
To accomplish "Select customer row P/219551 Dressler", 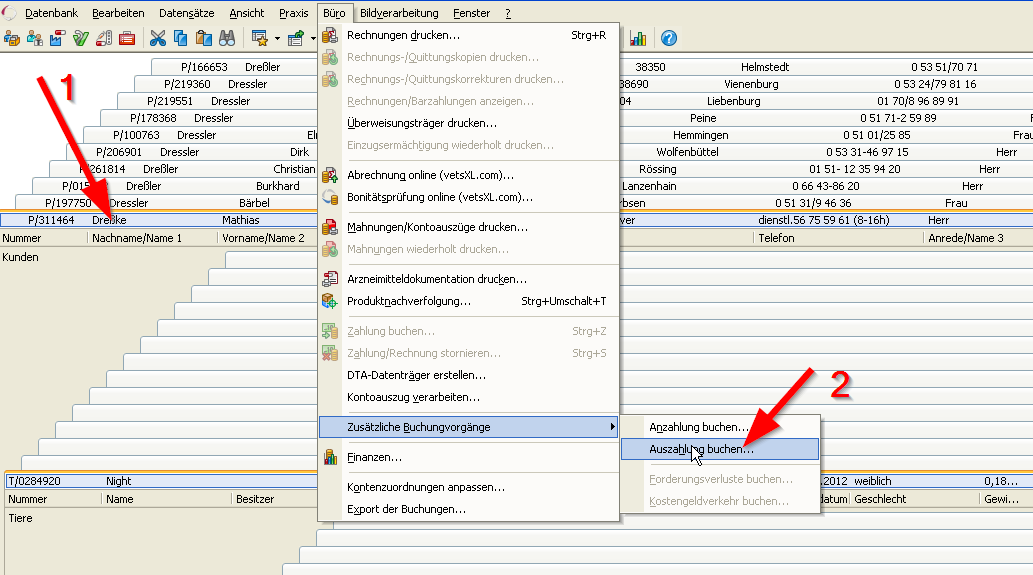I will click(x=217, y=101).
